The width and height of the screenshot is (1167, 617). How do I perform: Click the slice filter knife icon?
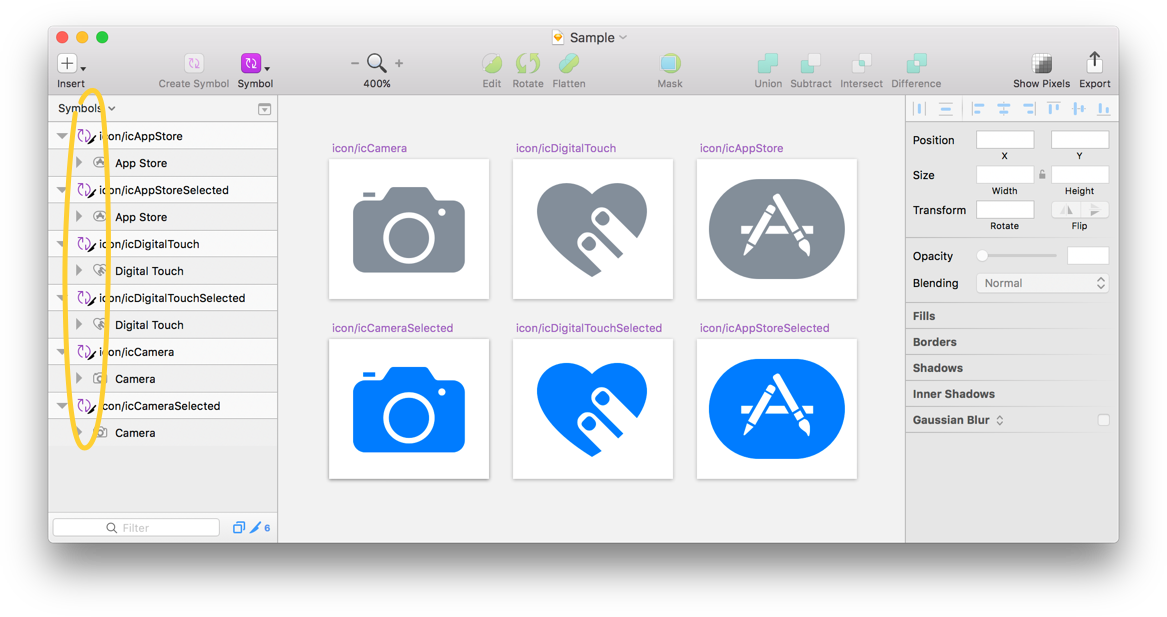tap(255, 528)
